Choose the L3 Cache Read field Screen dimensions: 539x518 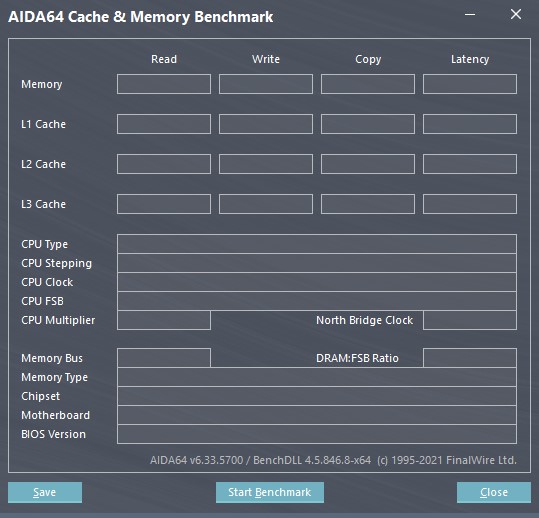(164, 204)
